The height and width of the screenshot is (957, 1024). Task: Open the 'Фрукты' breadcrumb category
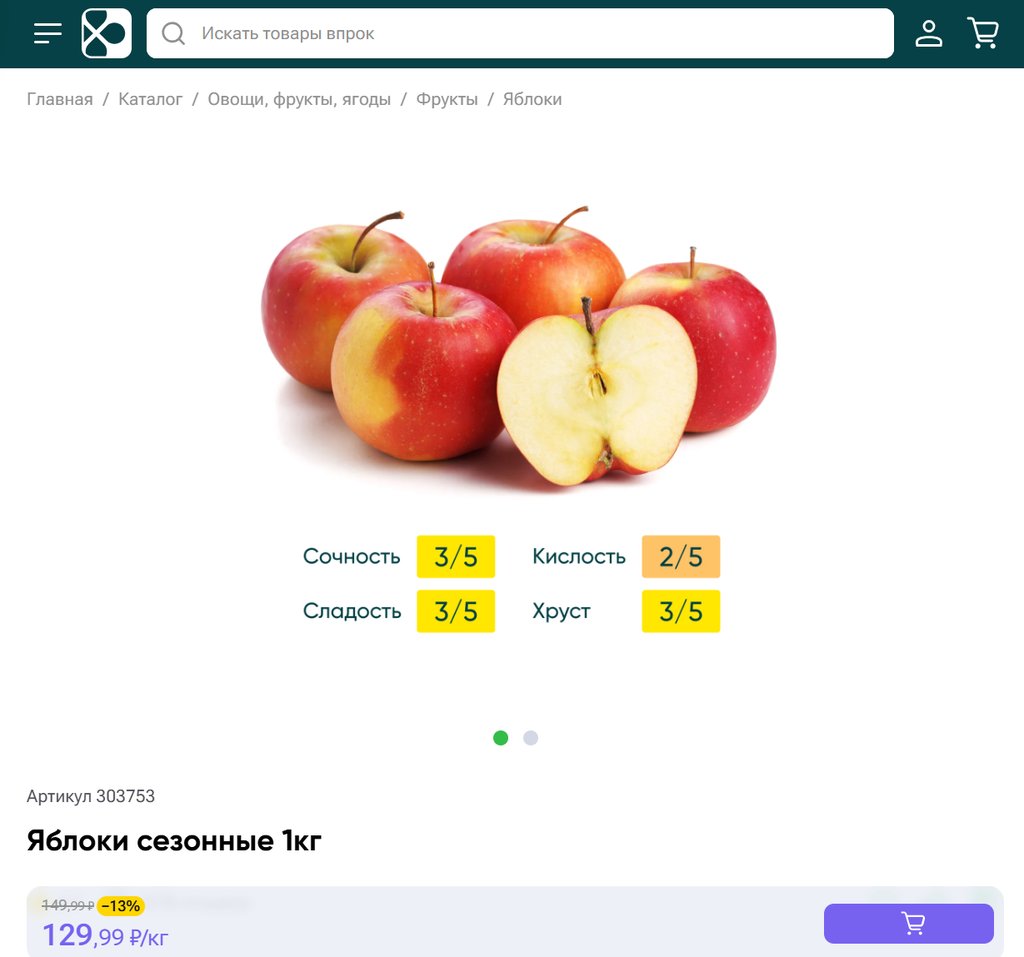click(x=447, y=99)
